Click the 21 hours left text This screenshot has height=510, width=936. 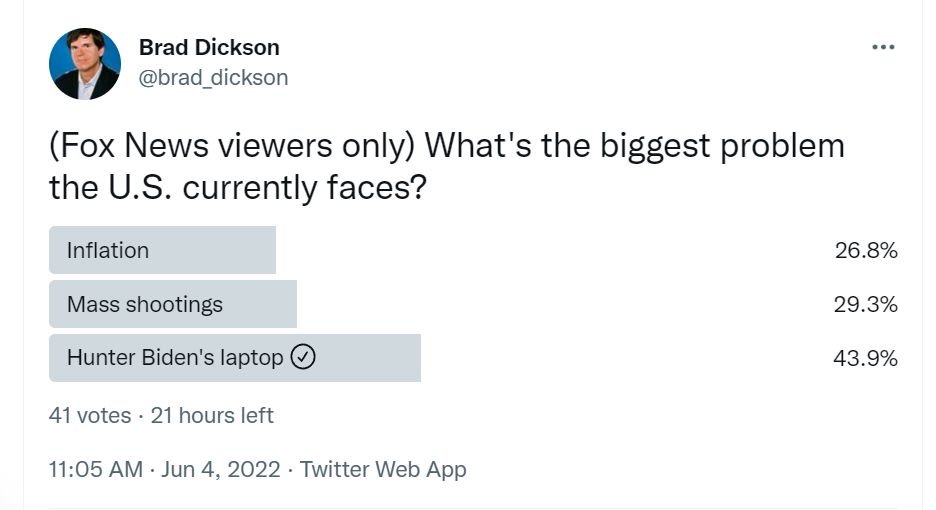coord(212,415)
